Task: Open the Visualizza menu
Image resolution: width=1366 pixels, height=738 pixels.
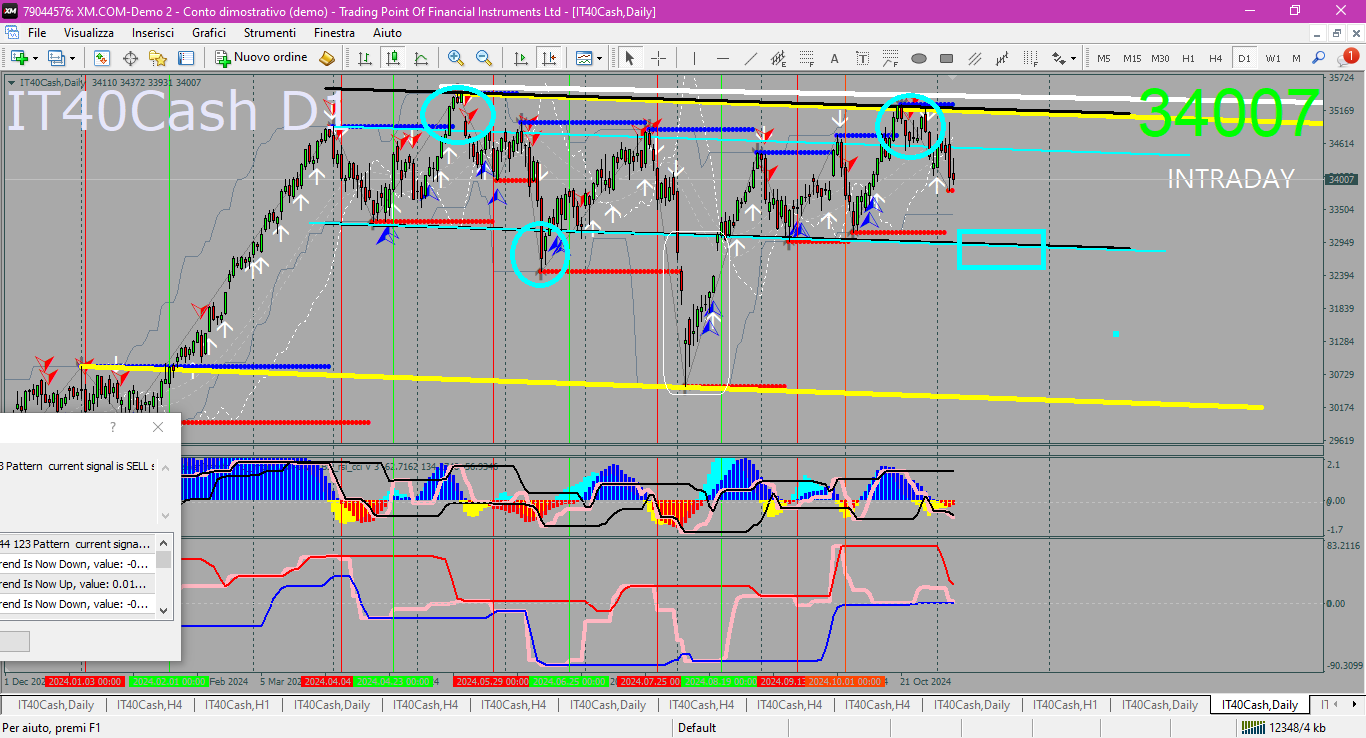Action: (x=89, y=33)
